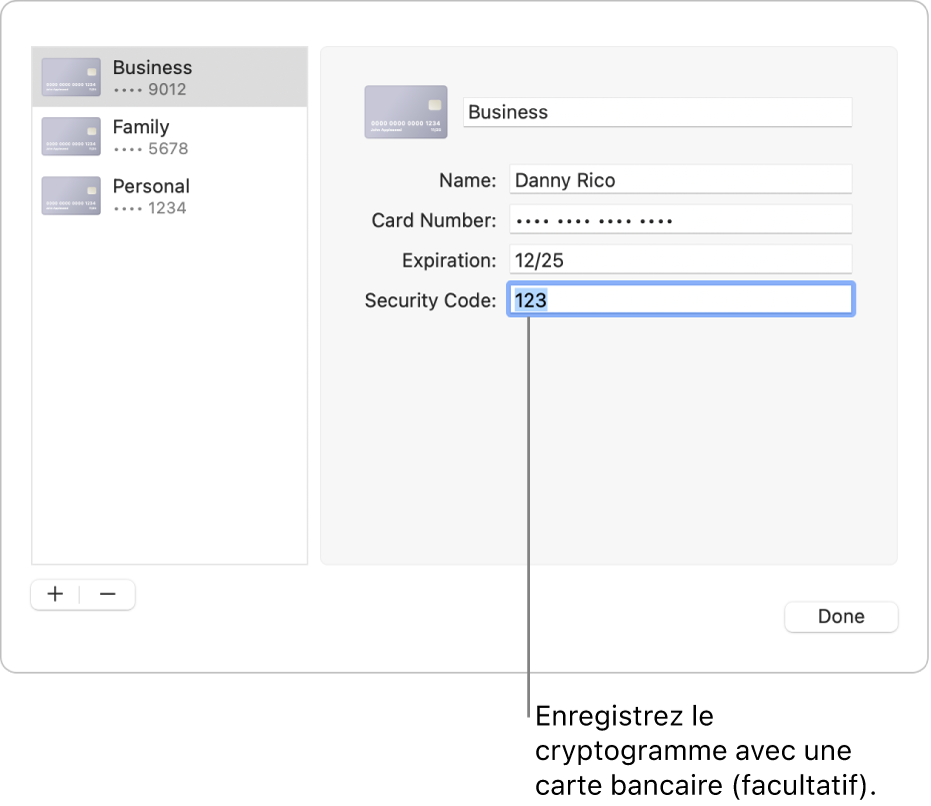Click the card name field showing Business
This screenshot has width=931, height=806.
(657, 112)
